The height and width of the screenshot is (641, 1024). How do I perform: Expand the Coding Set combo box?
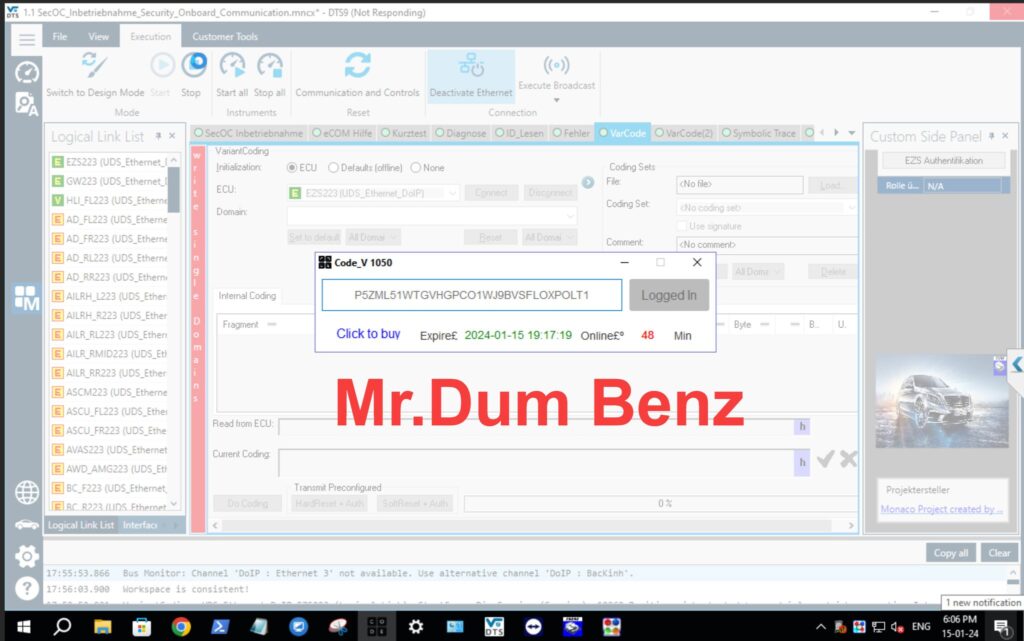(x=852, y=208)
